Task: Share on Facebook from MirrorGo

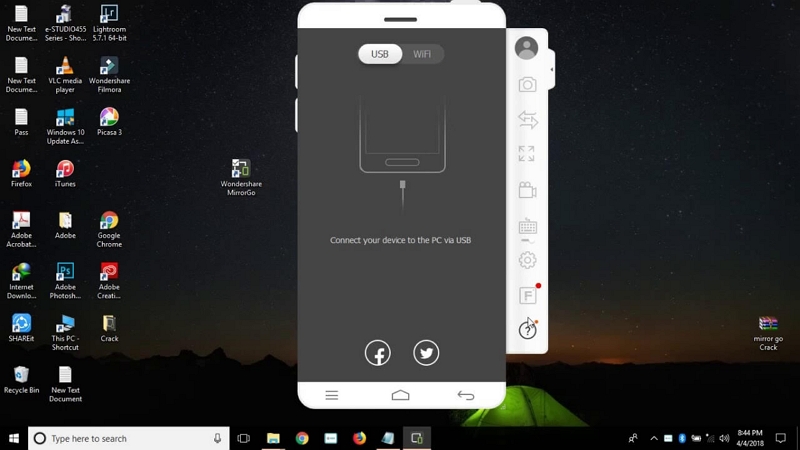Action: [378, 353]
